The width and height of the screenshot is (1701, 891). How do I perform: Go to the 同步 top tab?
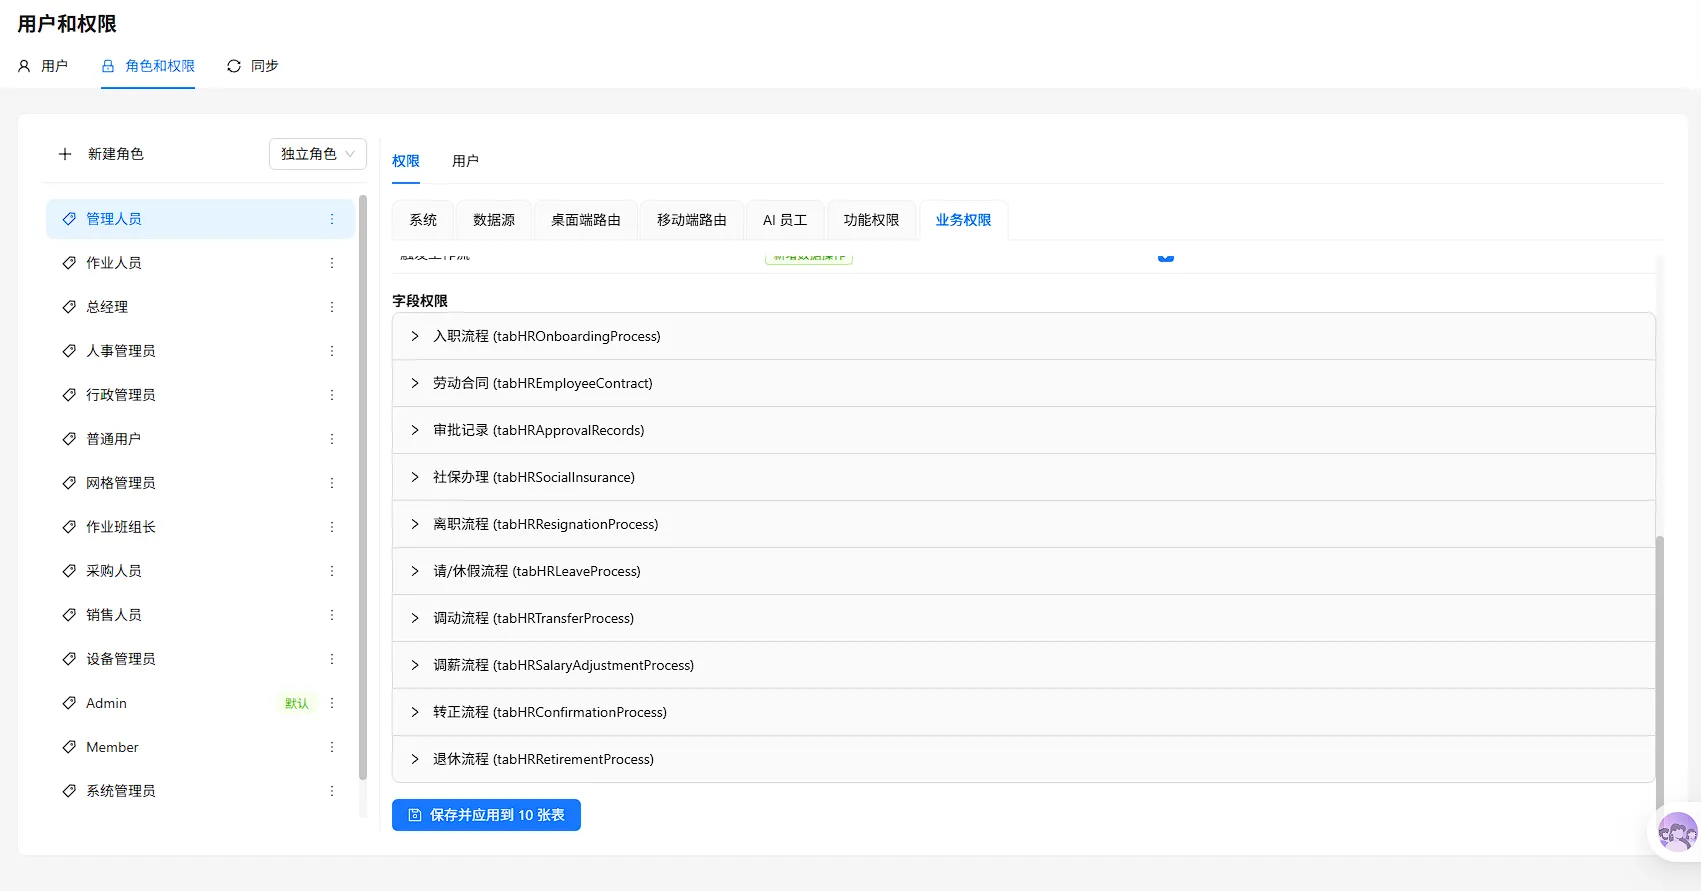253,66
